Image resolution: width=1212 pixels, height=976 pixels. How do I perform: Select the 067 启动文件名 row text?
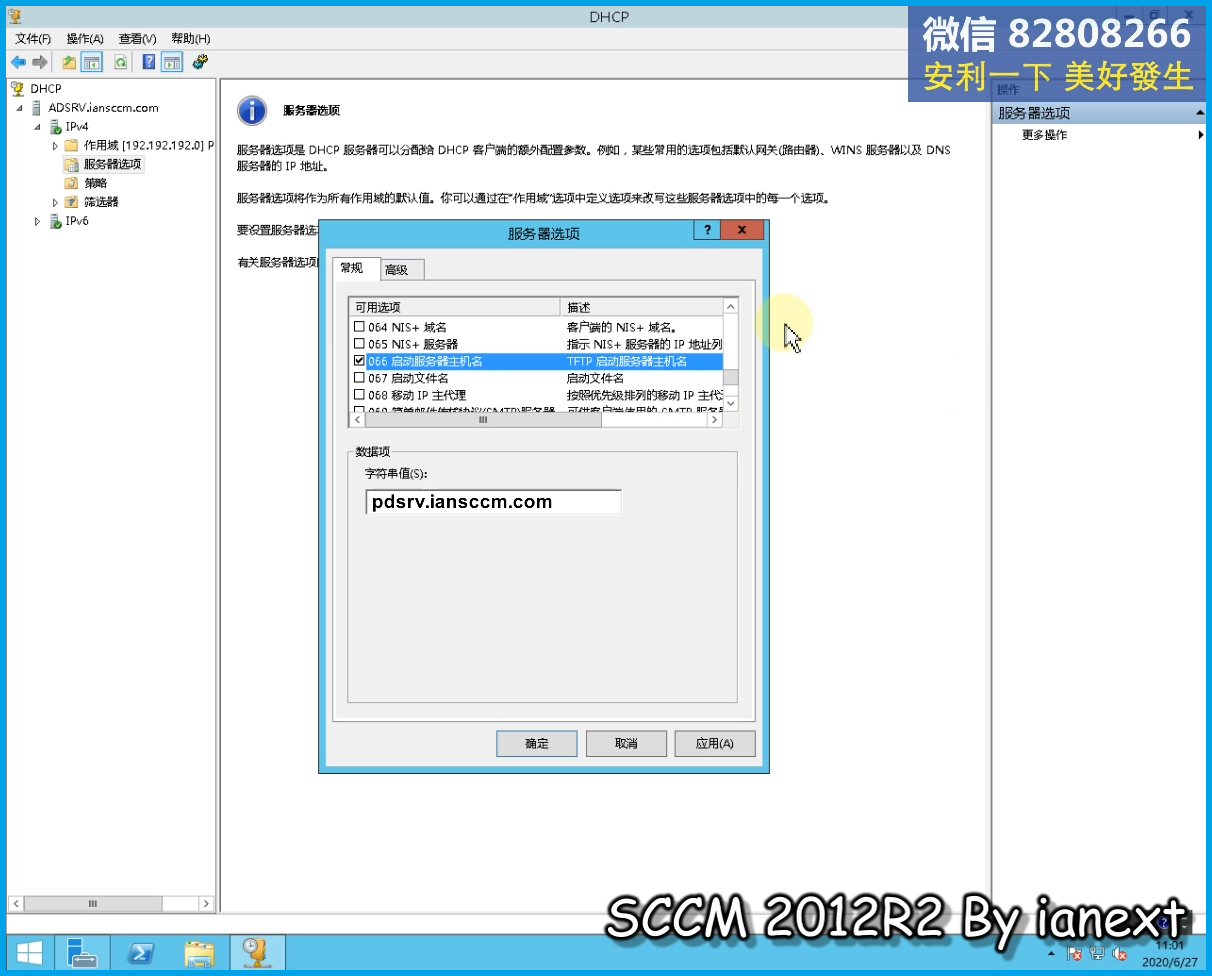(x=408, y=378)
